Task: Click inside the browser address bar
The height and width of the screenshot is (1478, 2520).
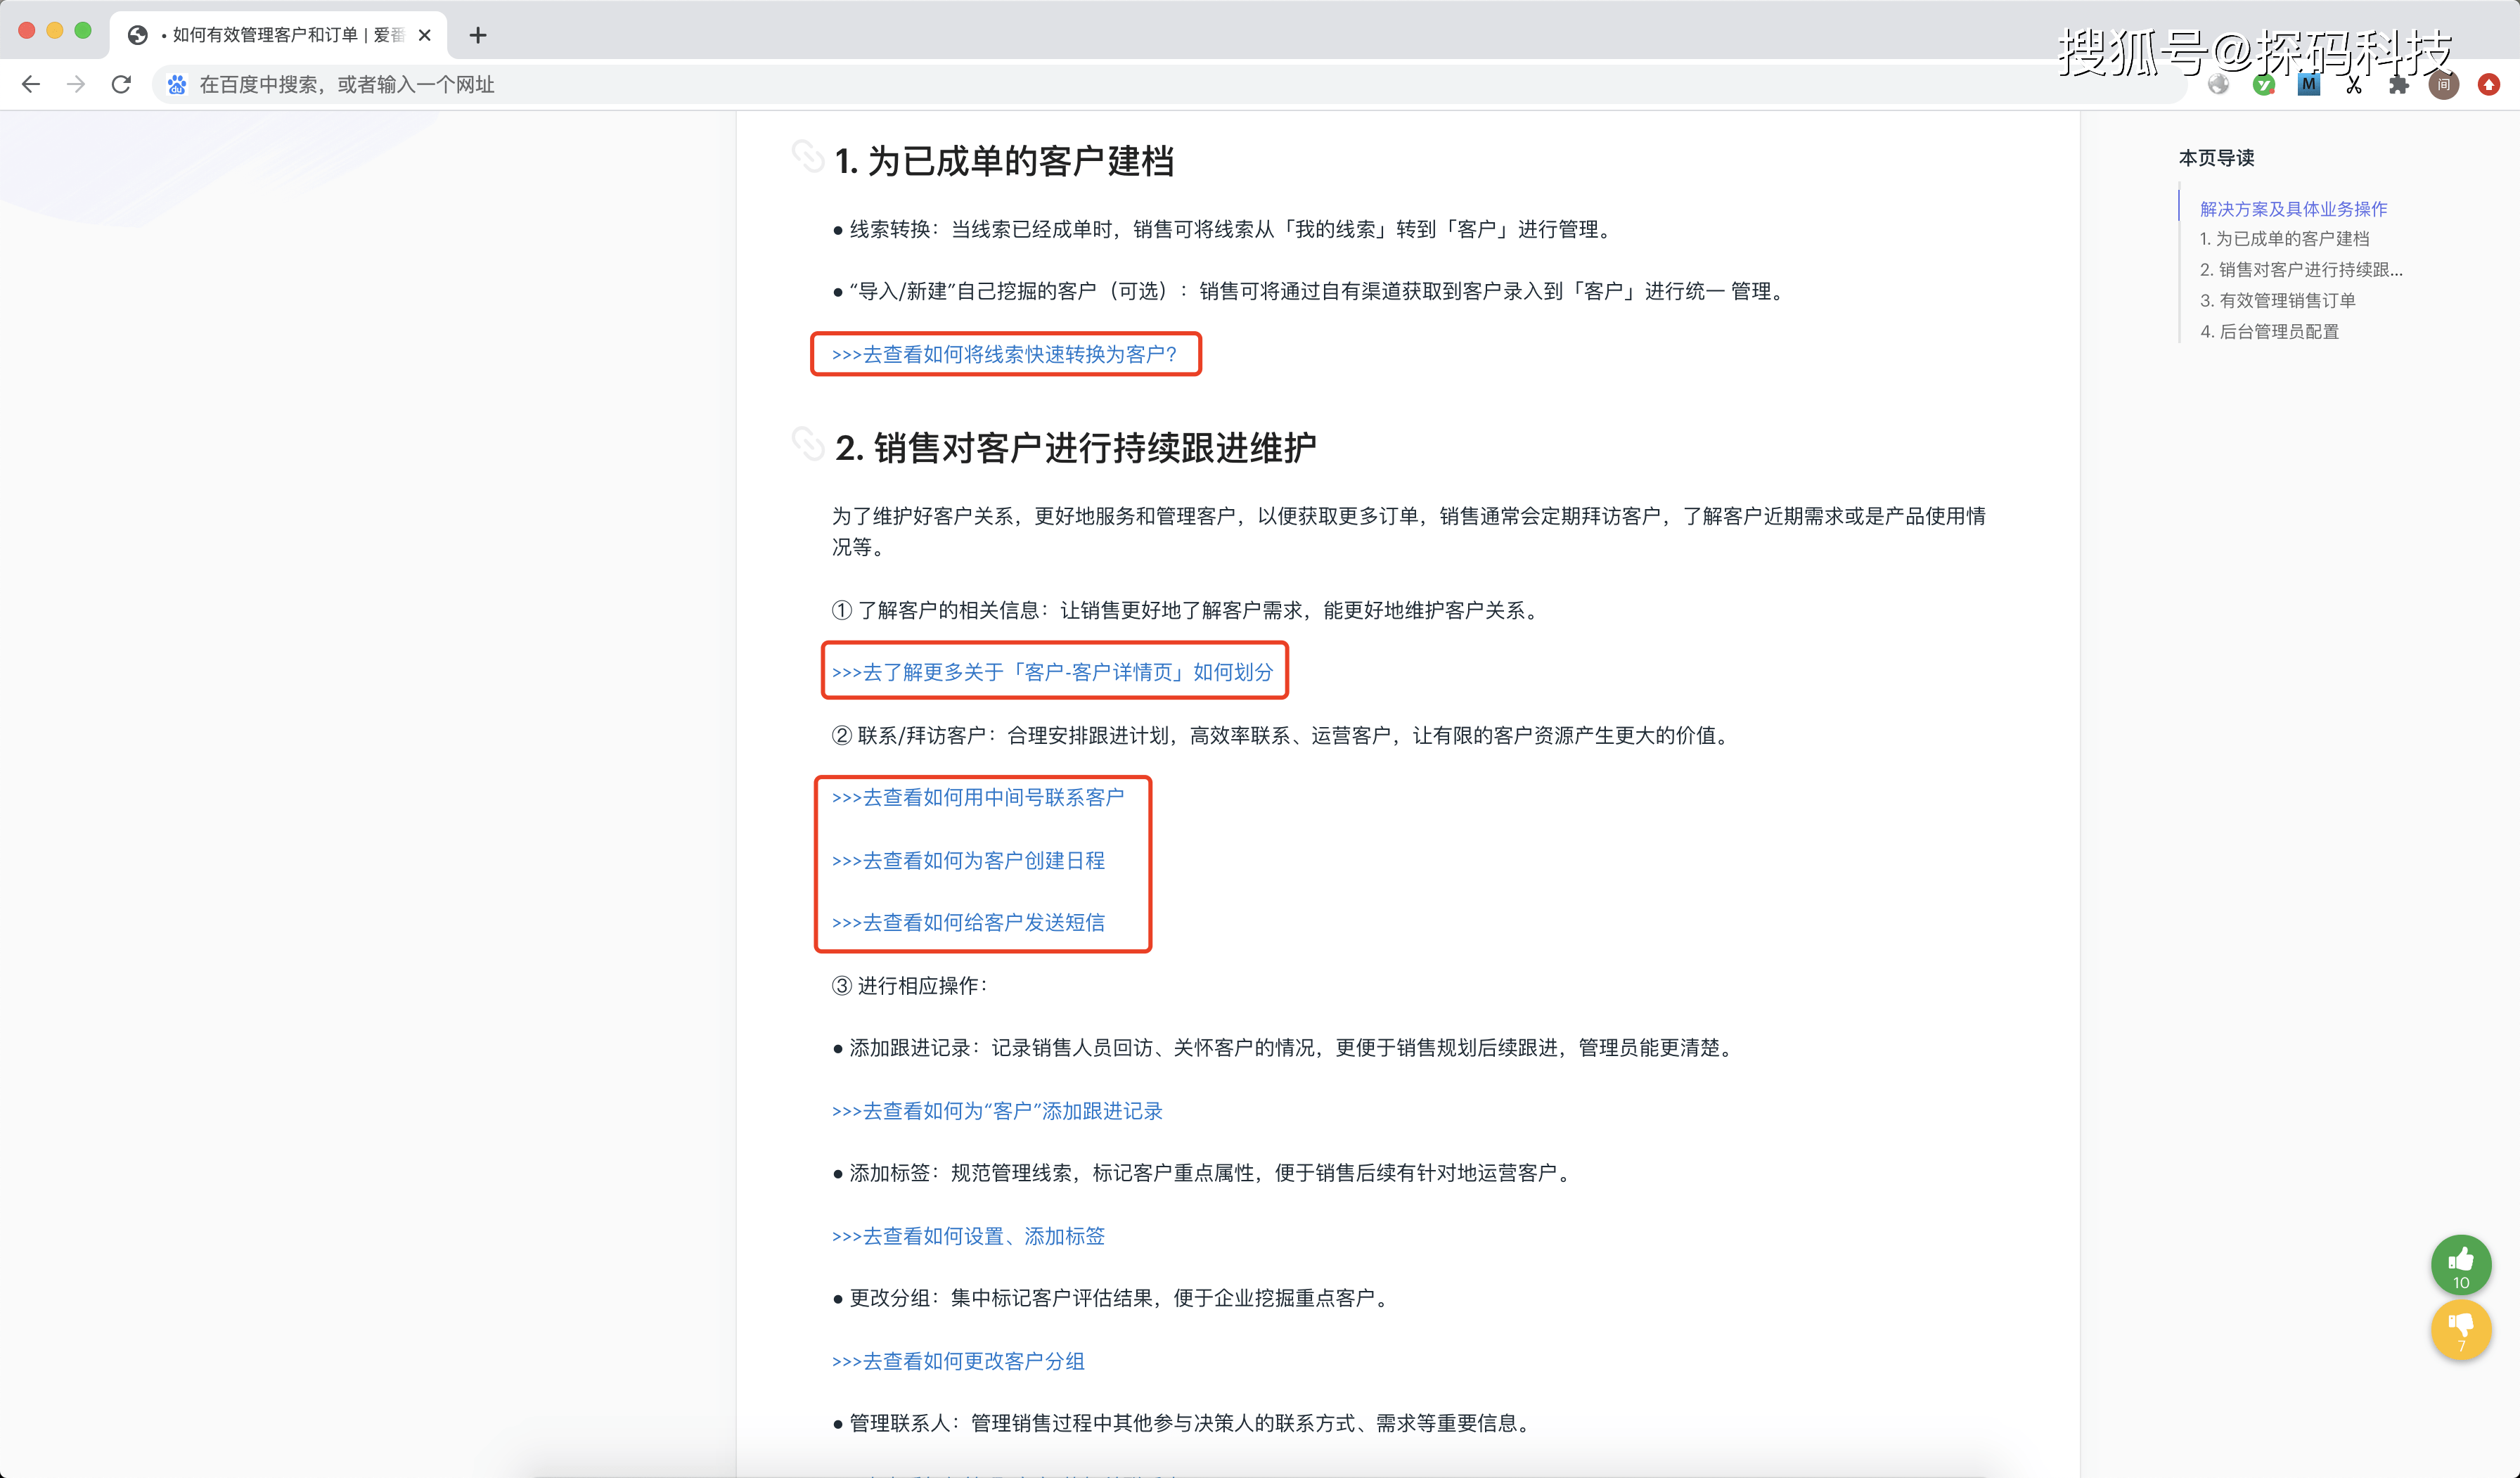Action: click(x=700, y=84)
